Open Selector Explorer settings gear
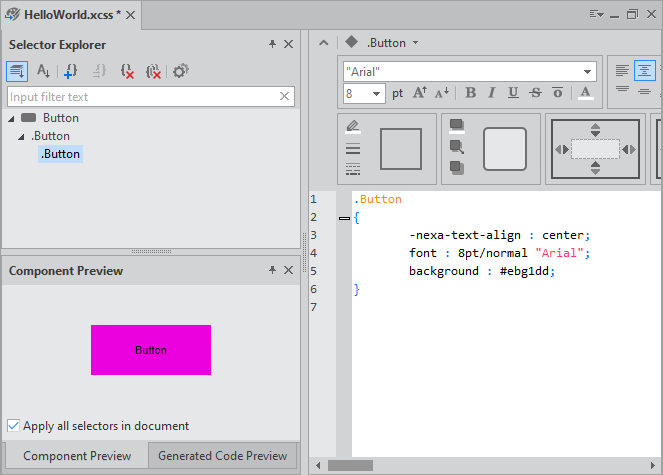663x475 pixels. pos(180,71)
